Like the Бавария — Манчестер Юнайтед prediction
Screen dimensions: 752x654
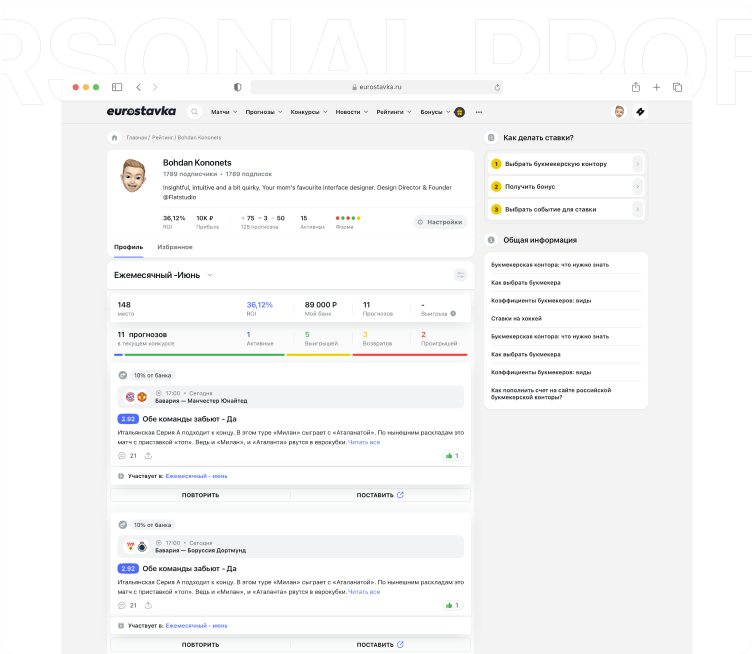point(452,455)
